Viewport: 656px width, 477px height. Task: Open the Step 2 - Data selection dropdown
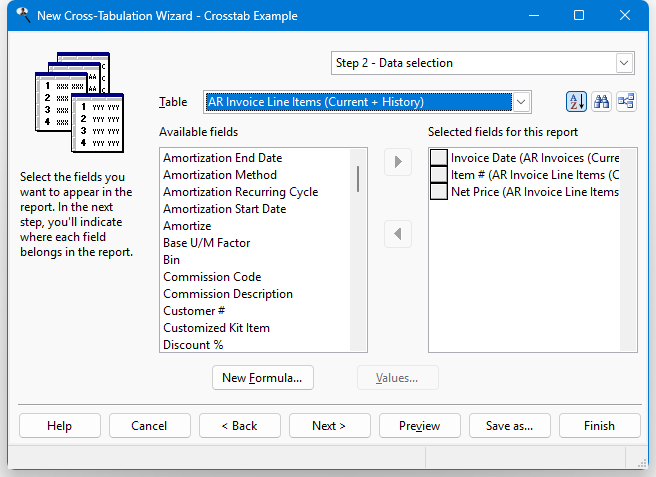[x=624, y=63]
